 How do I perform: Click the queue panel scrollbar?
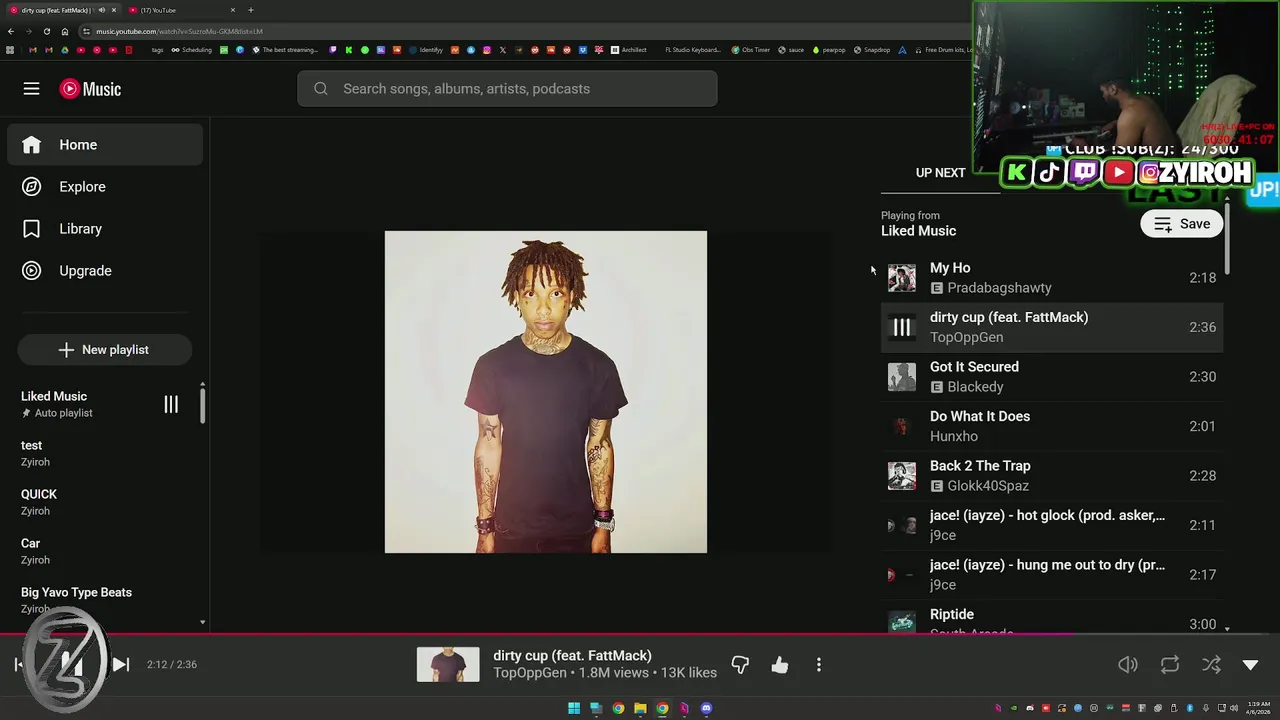click(x=1227, y=240)
